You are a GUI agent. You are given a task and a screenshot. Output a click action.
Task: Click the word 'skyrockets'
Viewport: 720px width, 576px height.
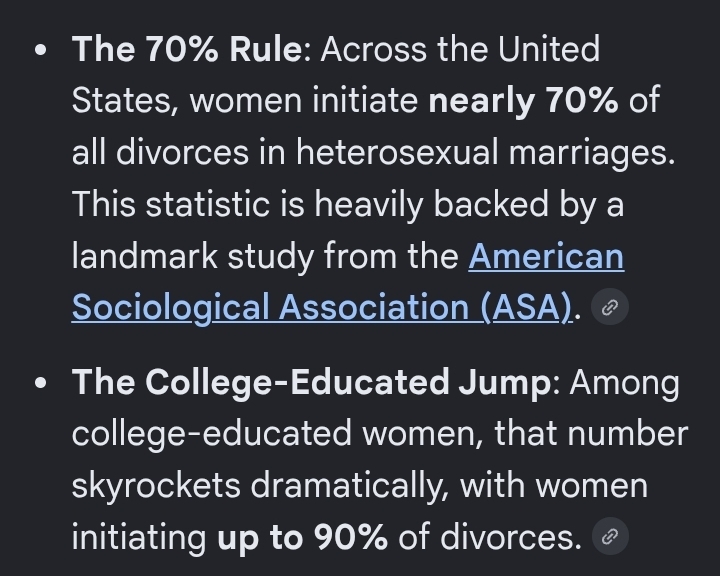pyautogui.click(x=156, y=486)
